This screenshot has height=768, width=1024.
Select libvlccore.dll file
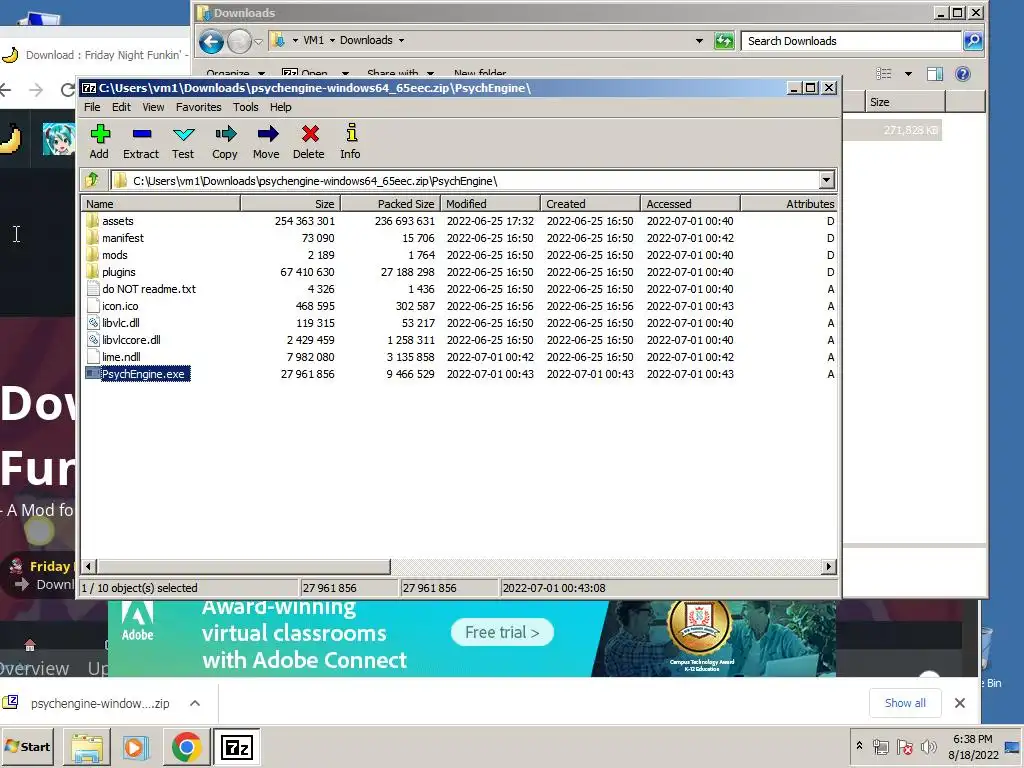(131, 340)
